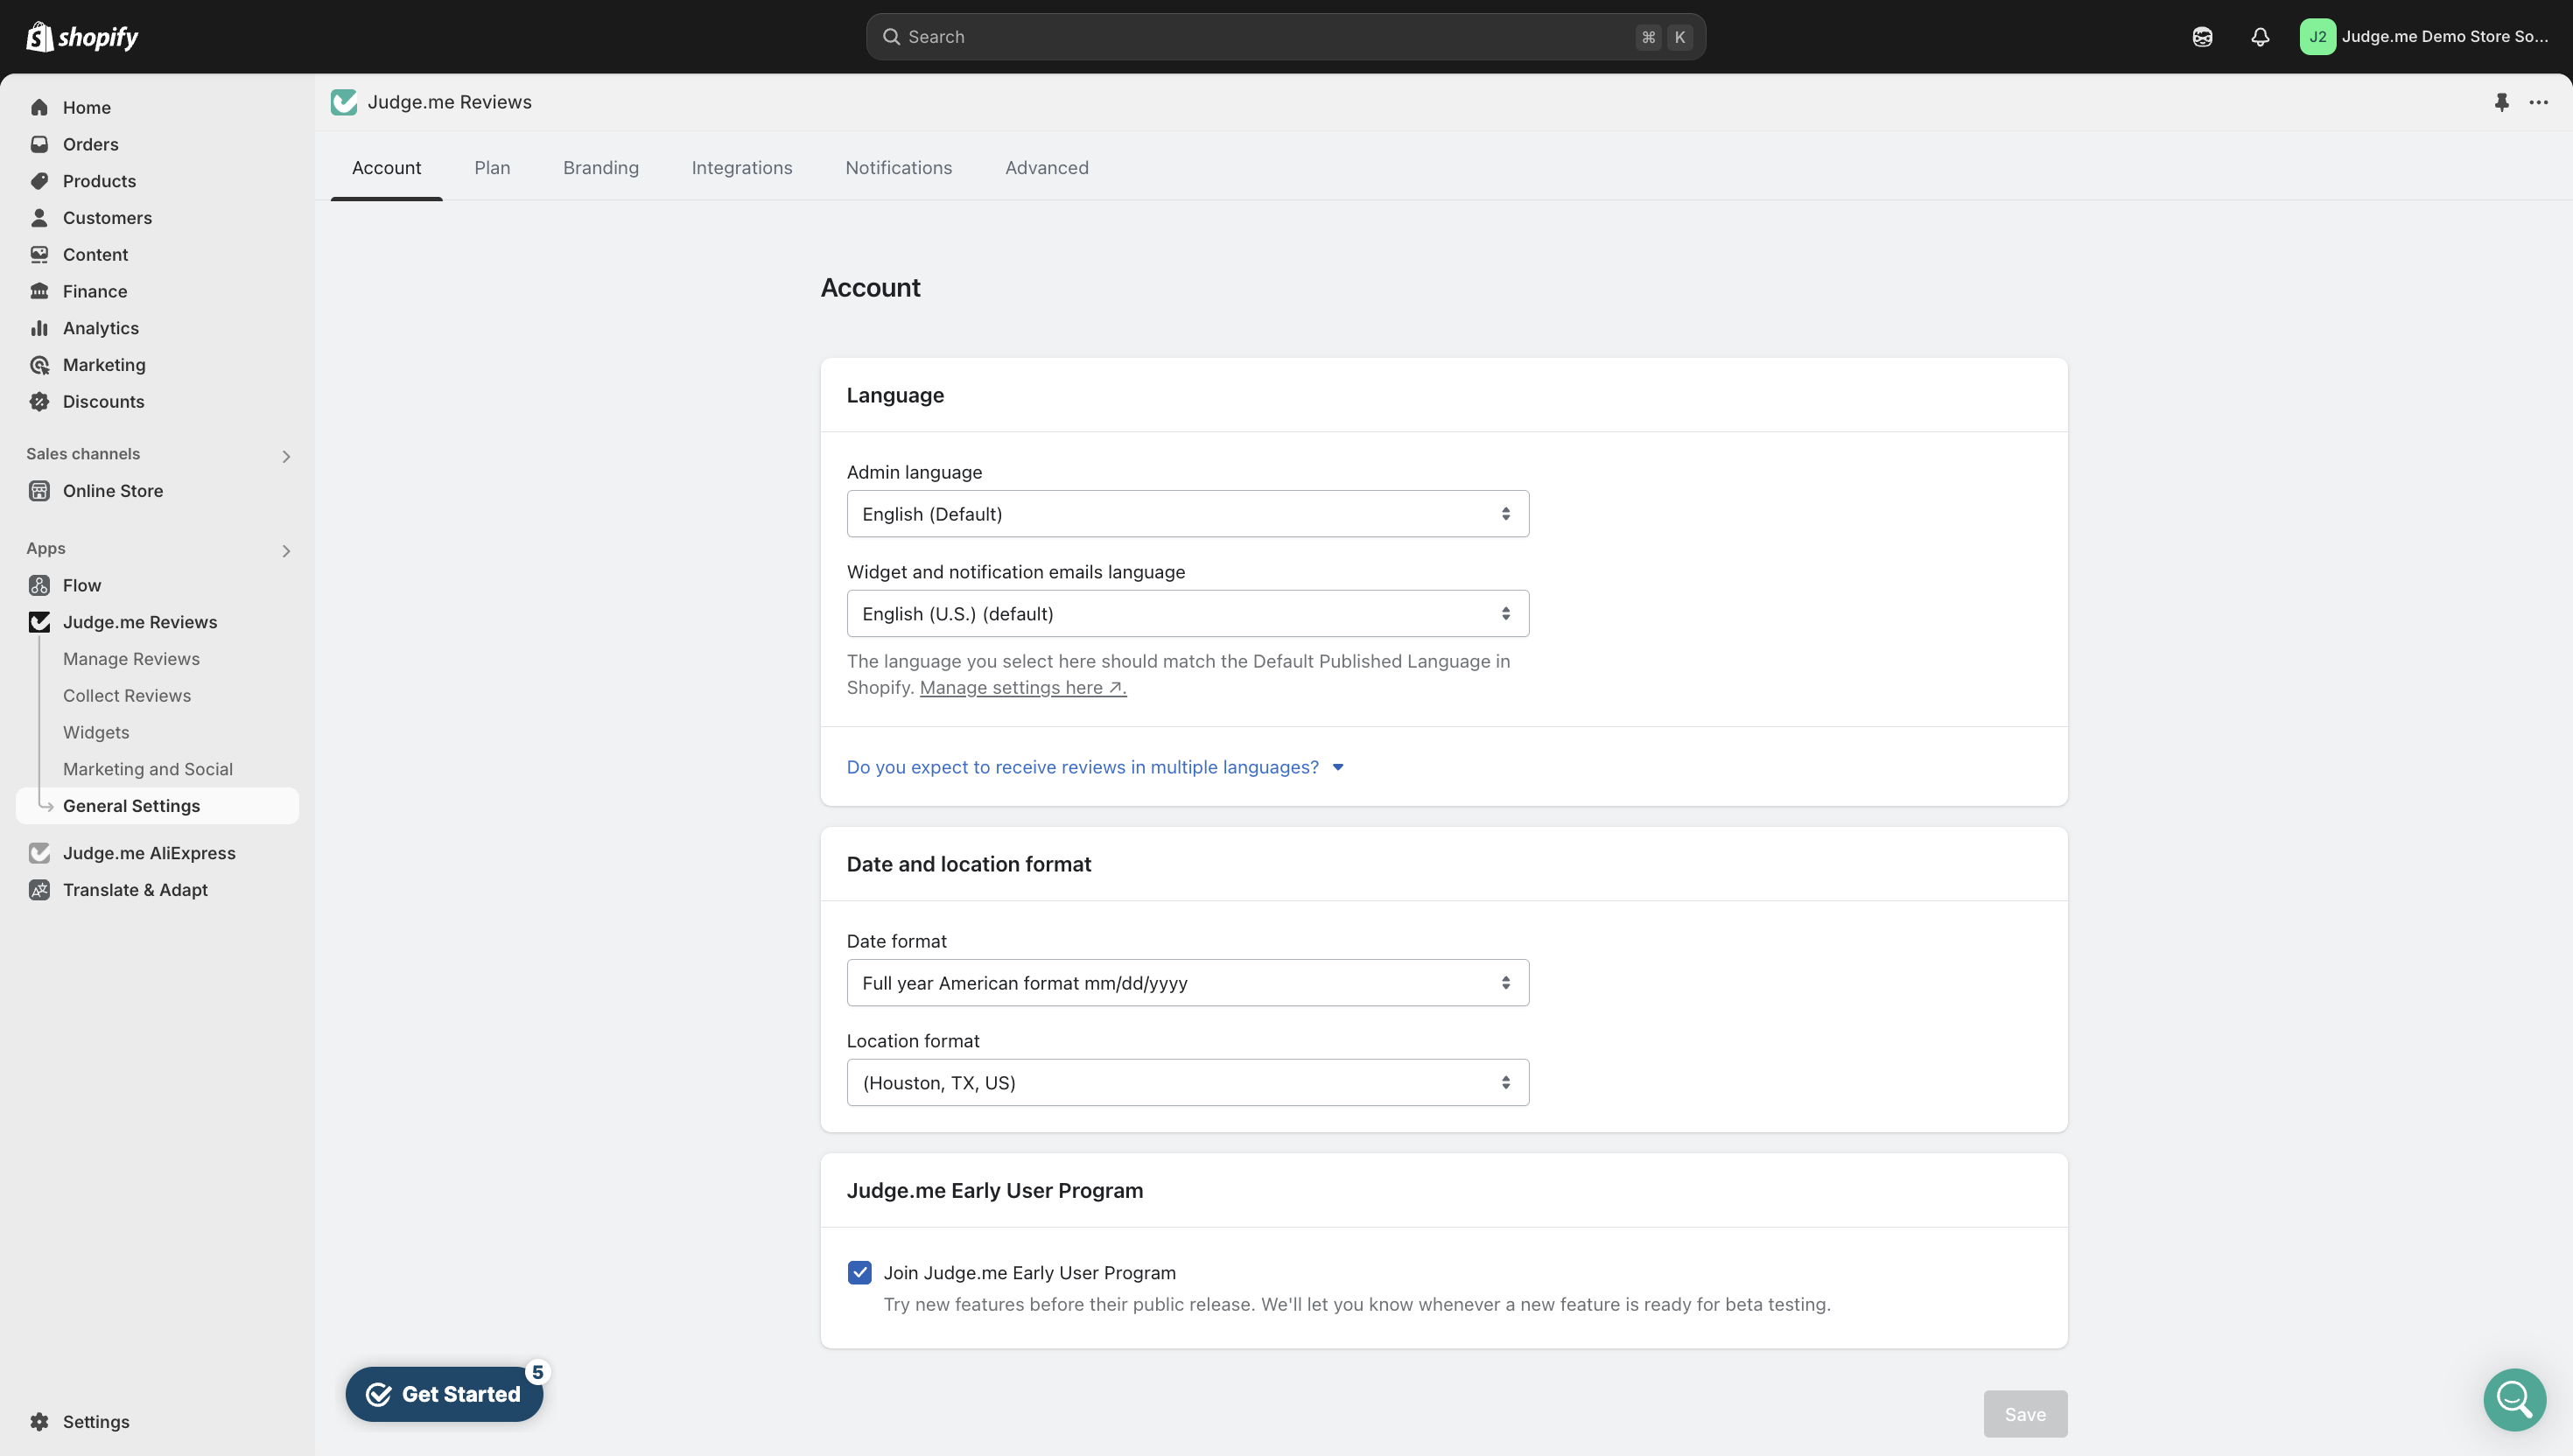The image size is (2573, 1456).
Task: Open the notifications bell
Action: pyautogui.click(x=2260, y=37)
